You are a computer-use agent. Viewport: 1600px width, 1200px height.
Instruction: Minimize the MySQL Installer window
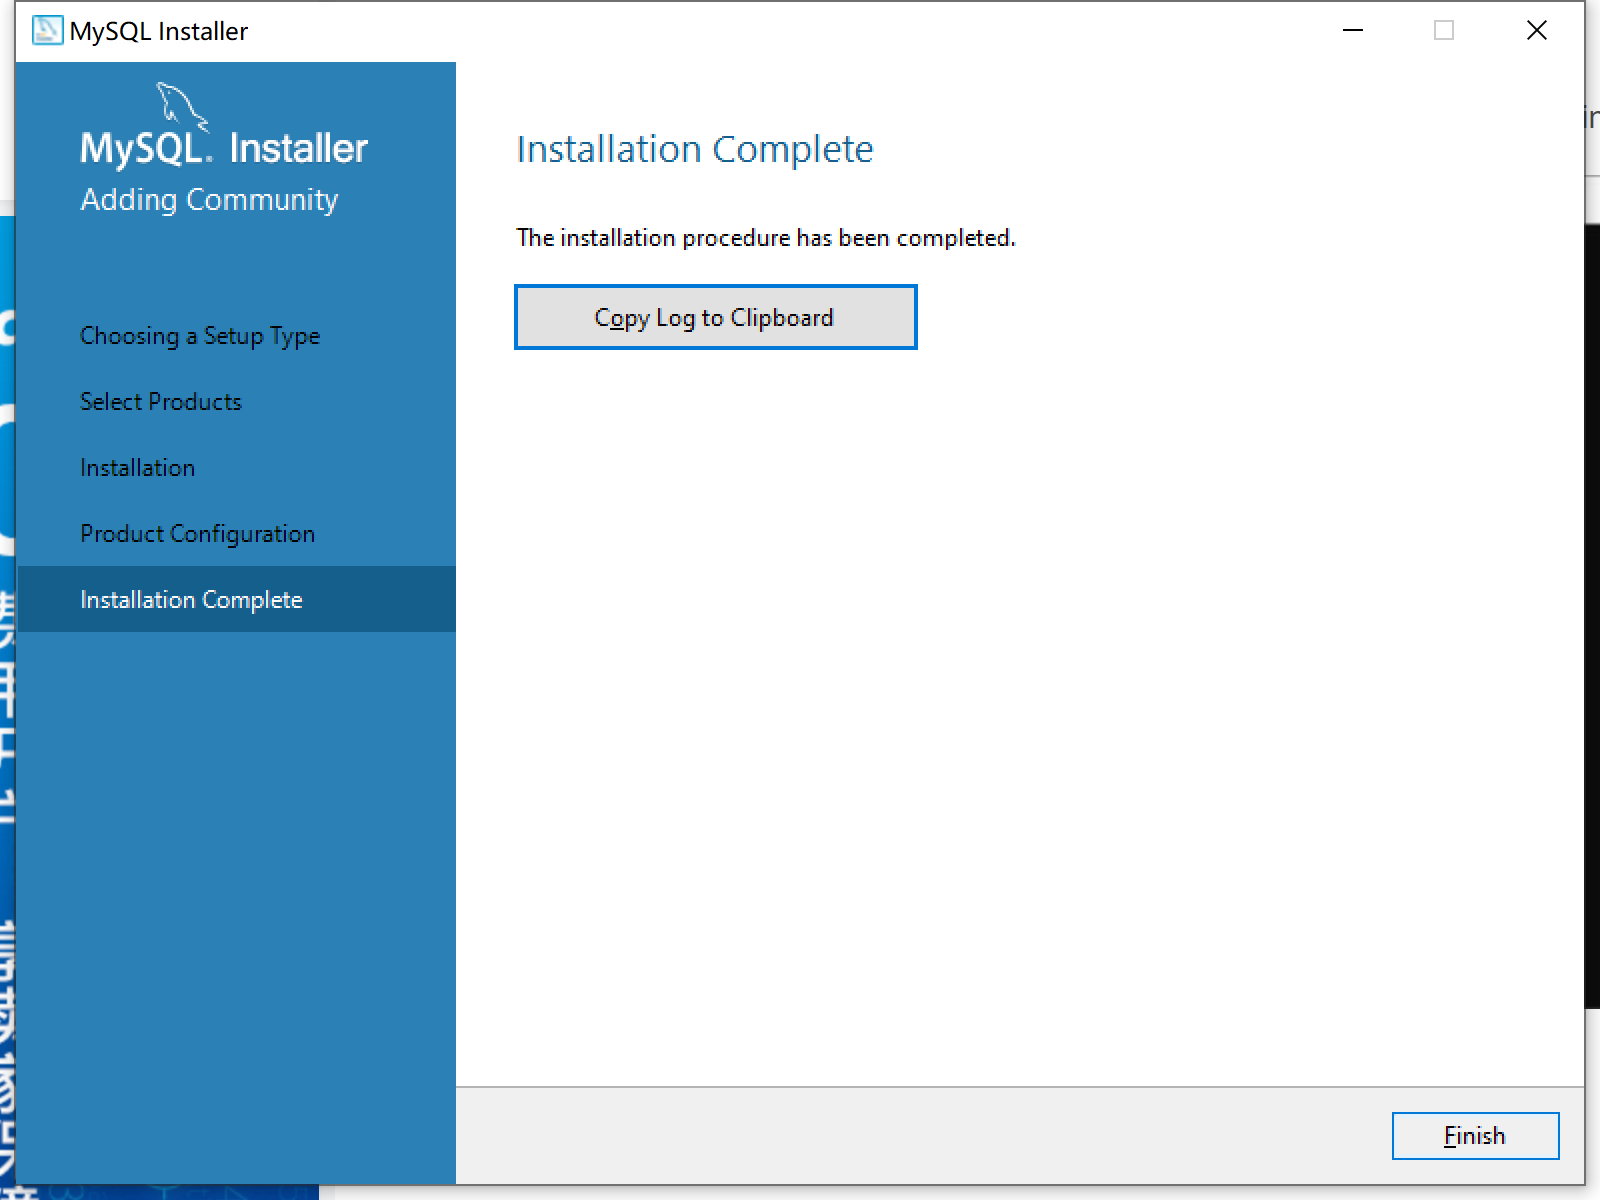click(1353, 30)
